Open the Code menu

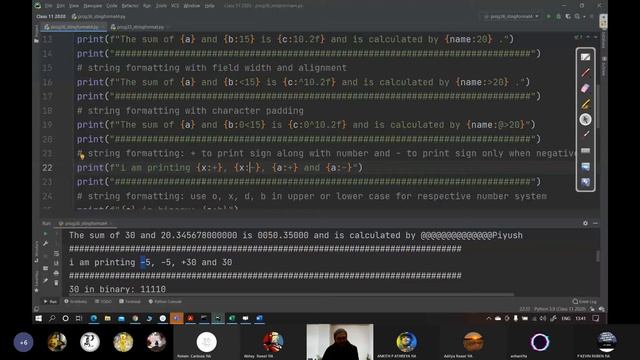coord(111,6)
